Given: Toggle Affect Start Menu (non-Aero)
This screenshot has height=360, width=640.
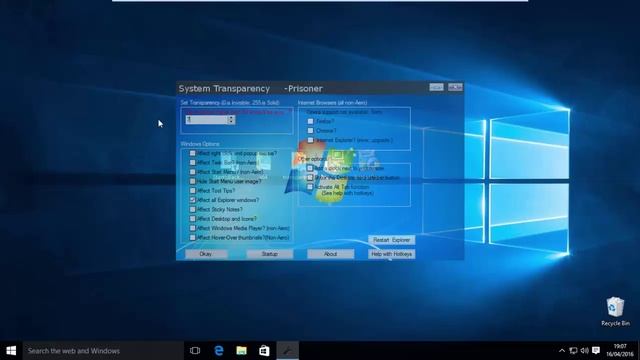Looking at the screenshot, I should (193, 172).
